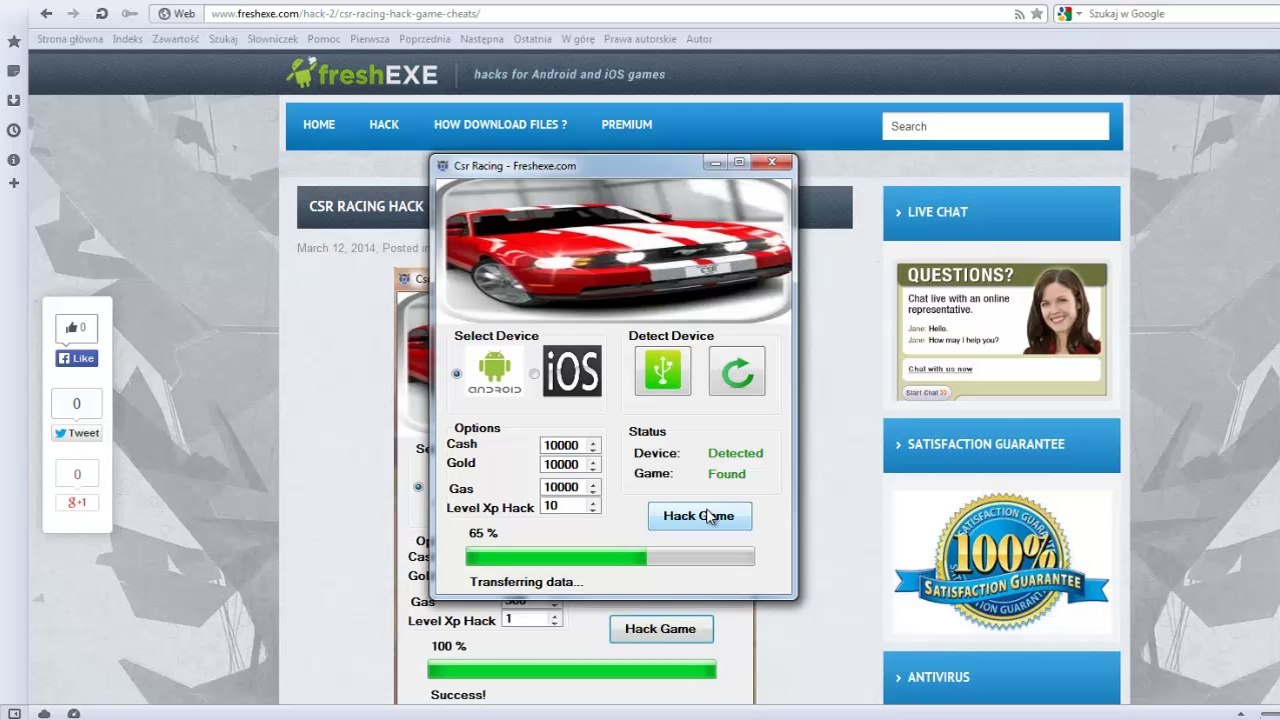
Task: Click Autor in the navigation bar
Action: [699, 39]
